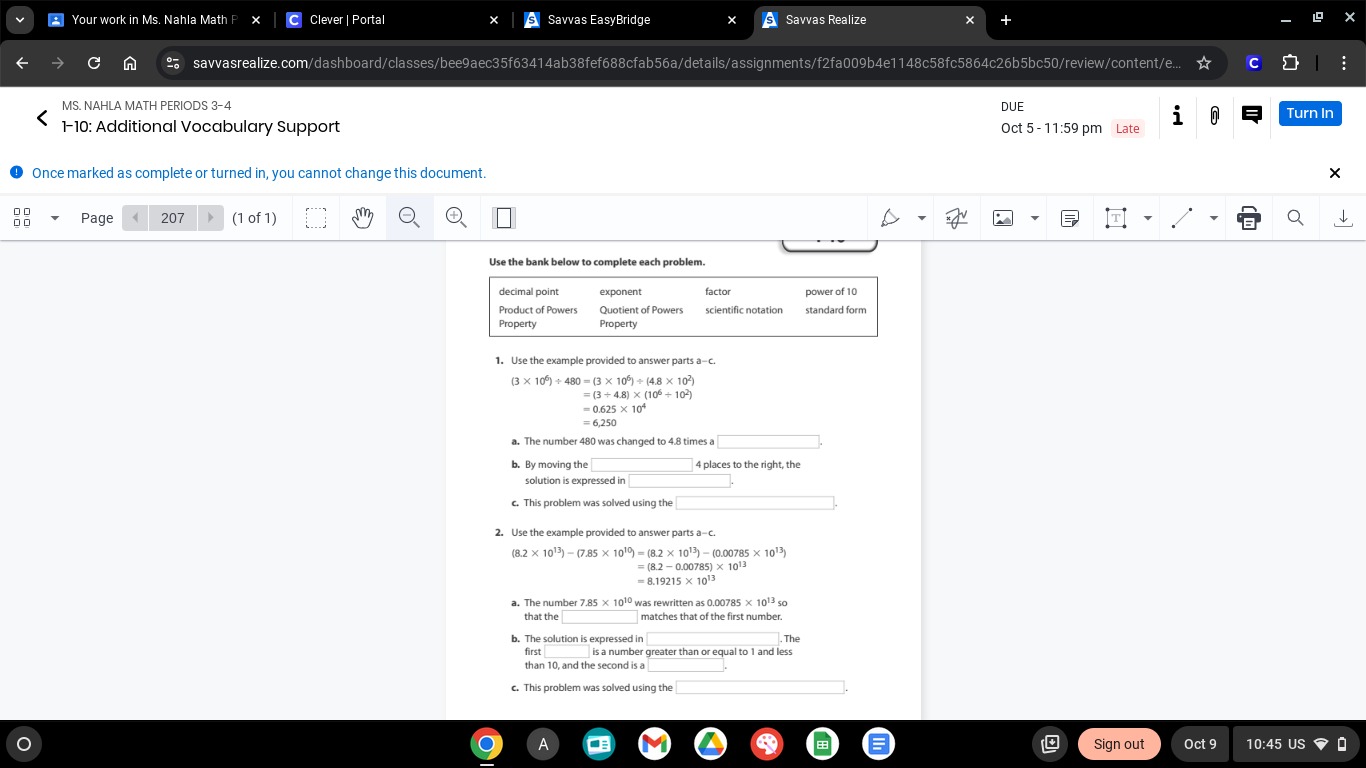The height and width of the screenshot is (768, 1366).
Task: Click the Sign out button
Action: coord(1119,743)
